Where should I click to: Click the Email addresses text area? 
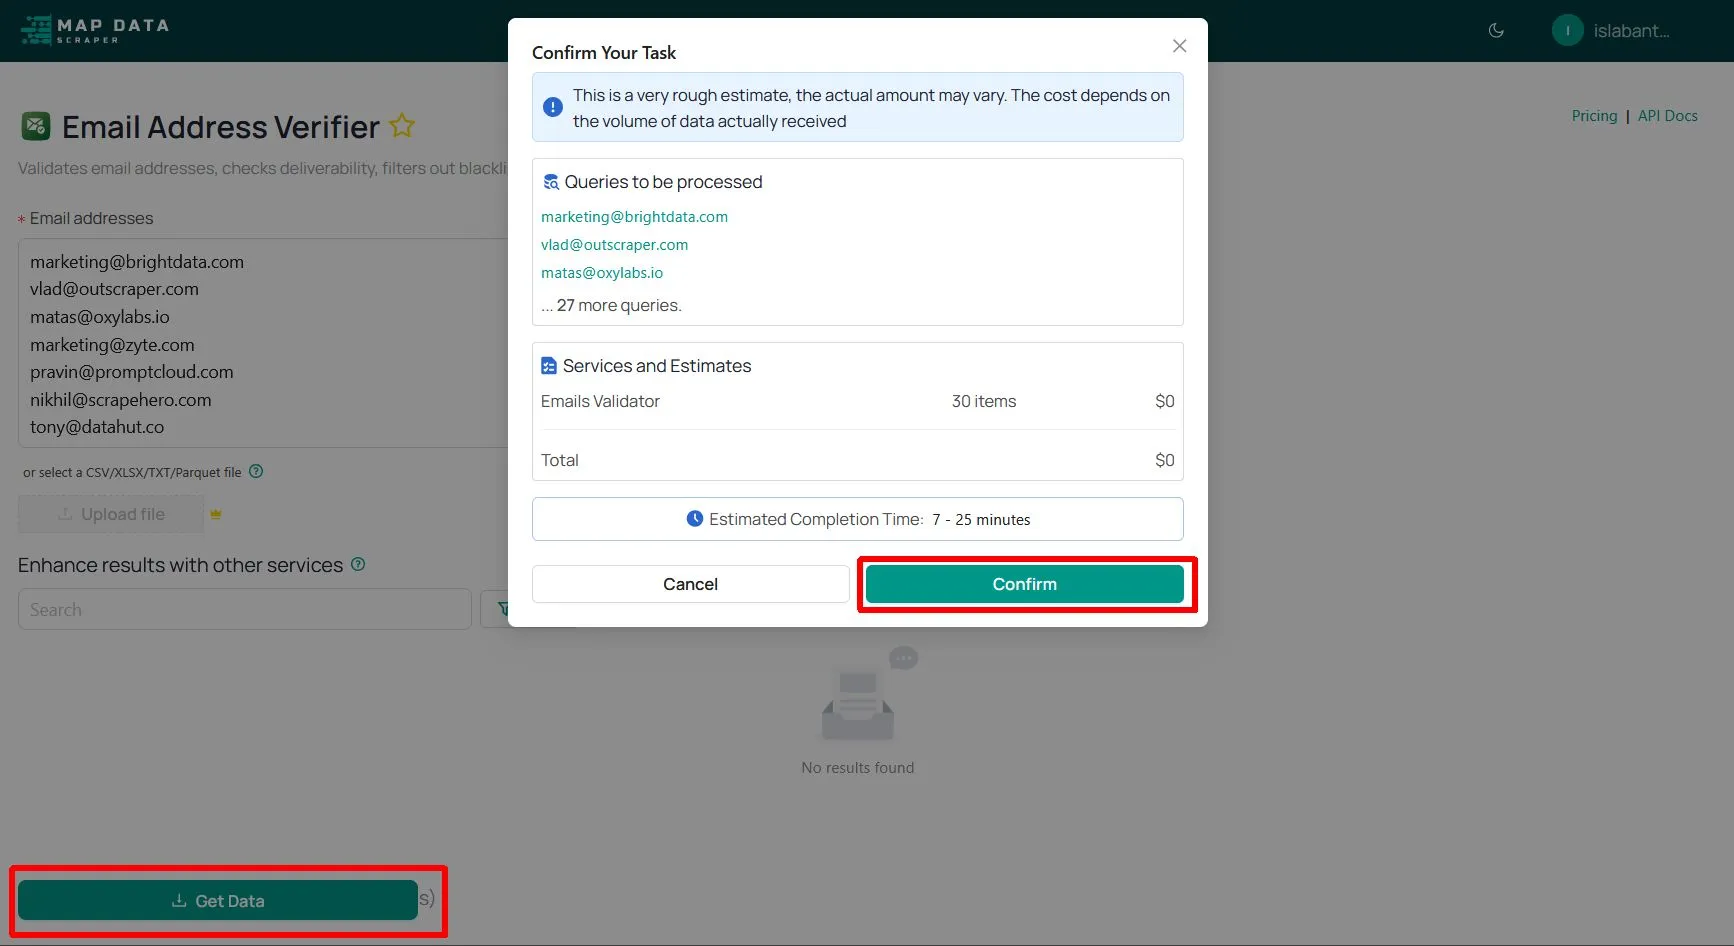click(264, 343)
